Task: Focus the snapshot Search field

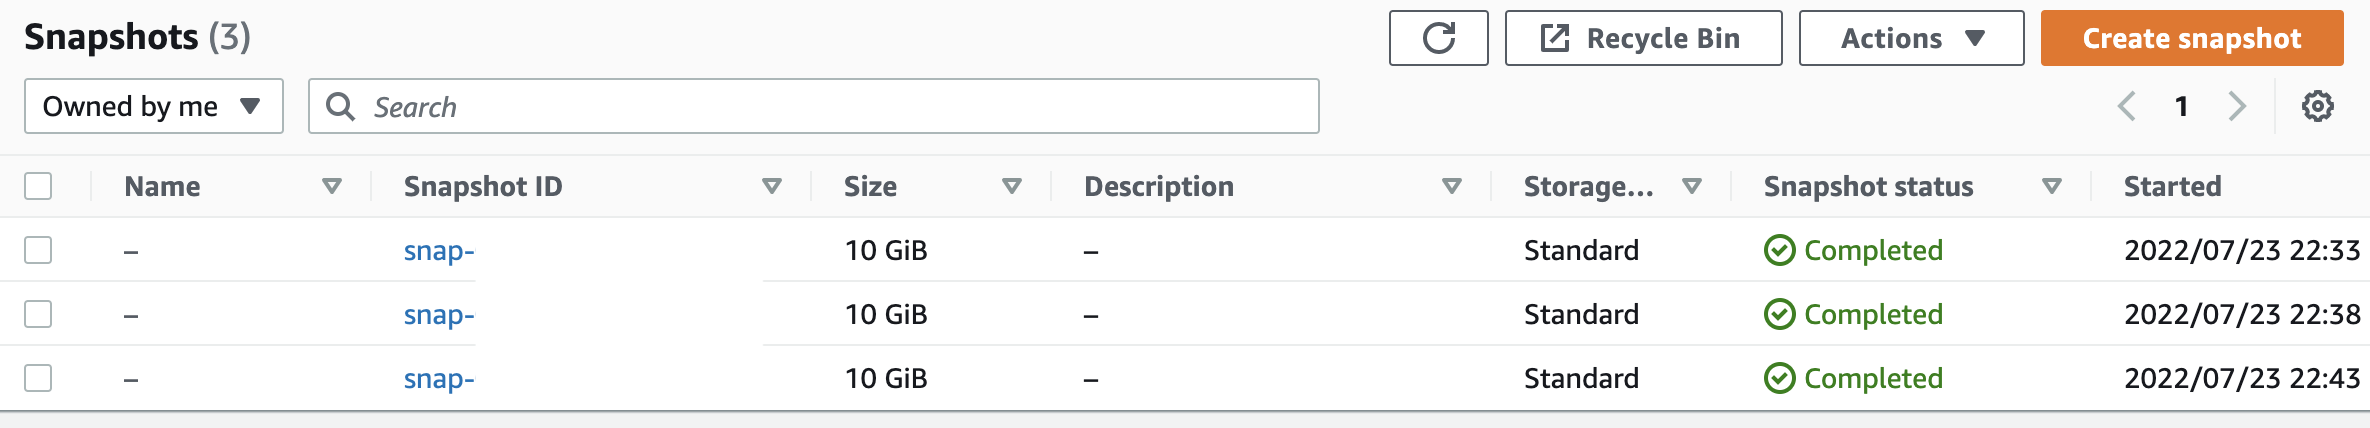Action: click(814, 106)
